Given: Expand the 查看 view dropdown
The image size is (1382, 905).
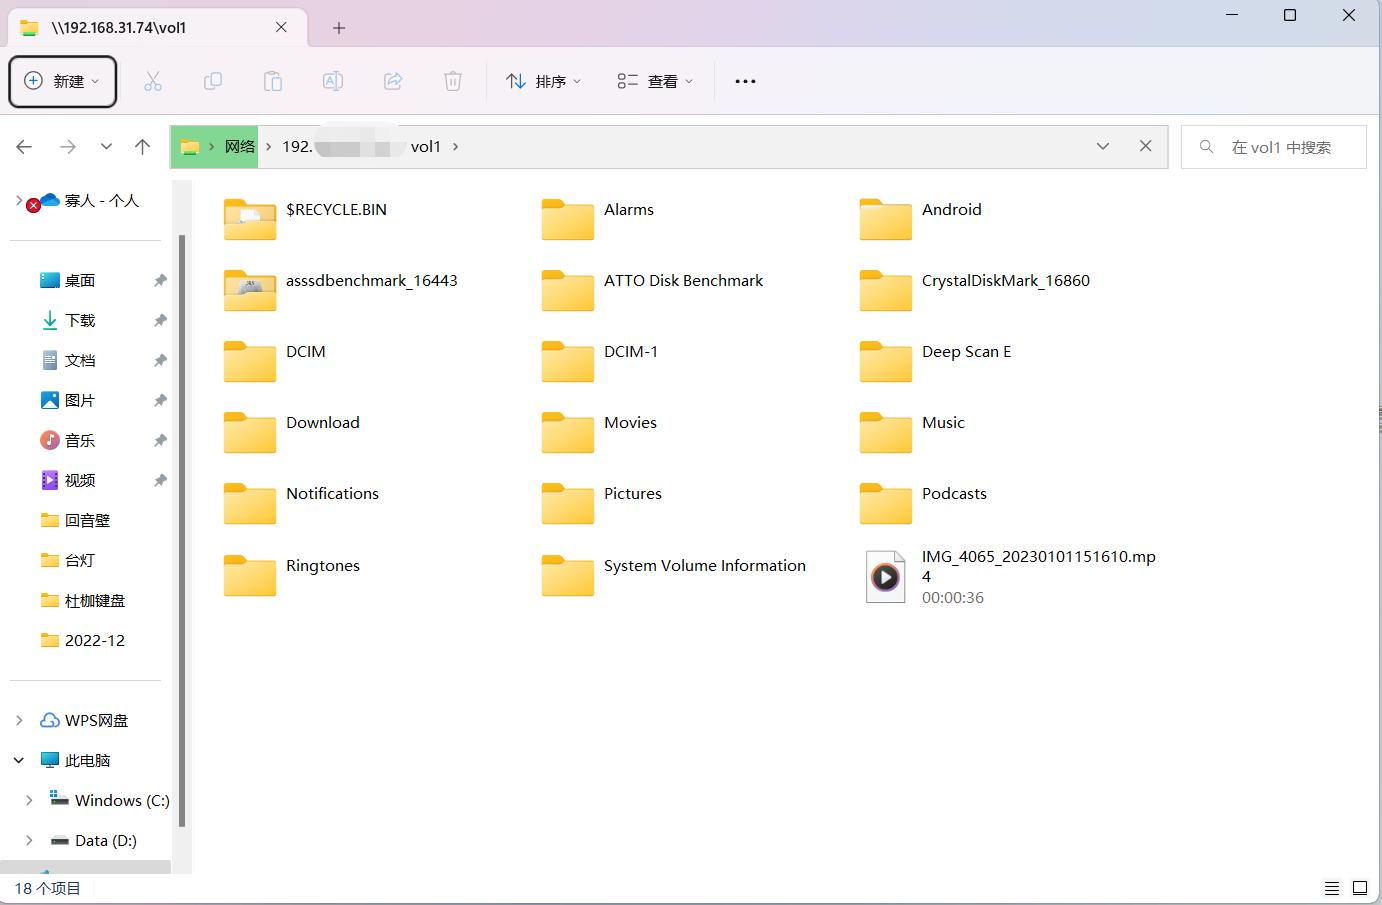Looking at the screenshot, I should (656, 81).
